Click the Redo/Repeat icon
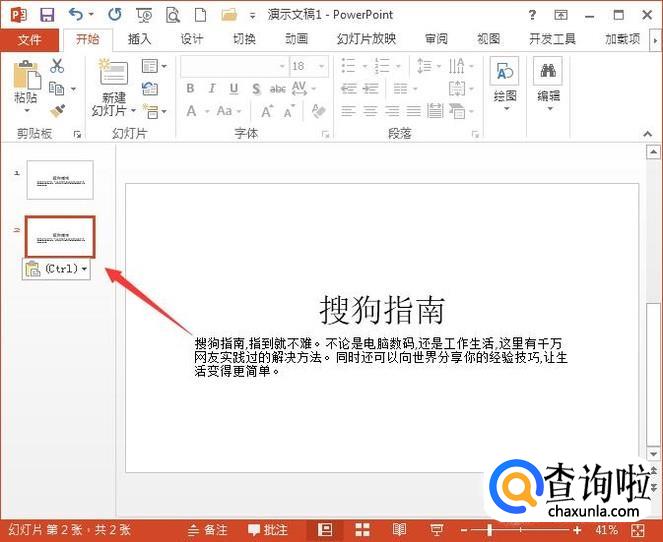663x542 pixels. 115,14
